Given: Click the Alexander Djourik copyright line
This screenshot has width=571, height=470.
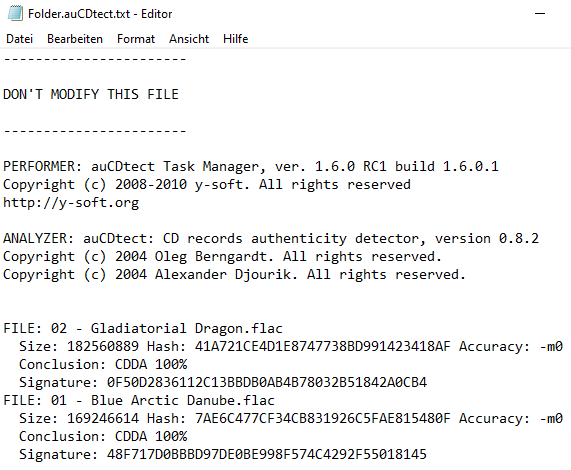Looking at the screenshot, I should coord(234,275).
